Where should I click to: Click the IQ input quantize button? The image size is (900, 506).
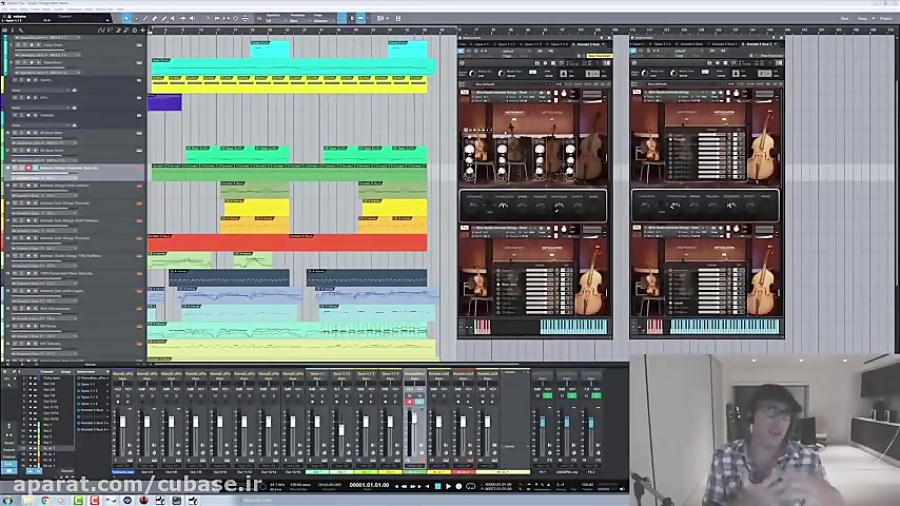coord(259,18)
